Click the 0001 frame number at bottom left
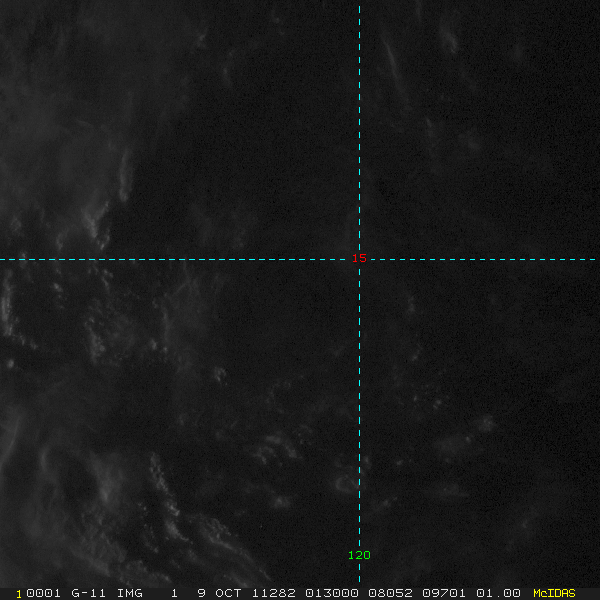The height and width of the screenshot is (600, 600). click(41, 593)
